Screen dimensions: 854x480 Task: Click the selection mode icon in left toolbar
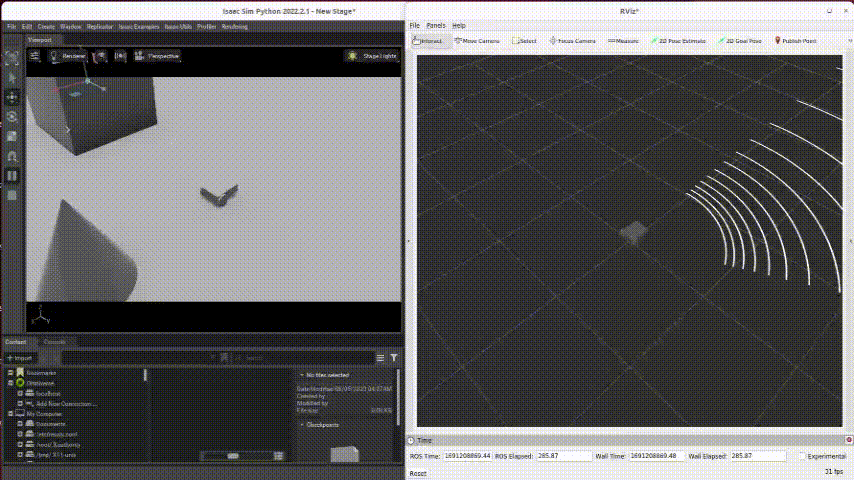[x=11, y=58]
